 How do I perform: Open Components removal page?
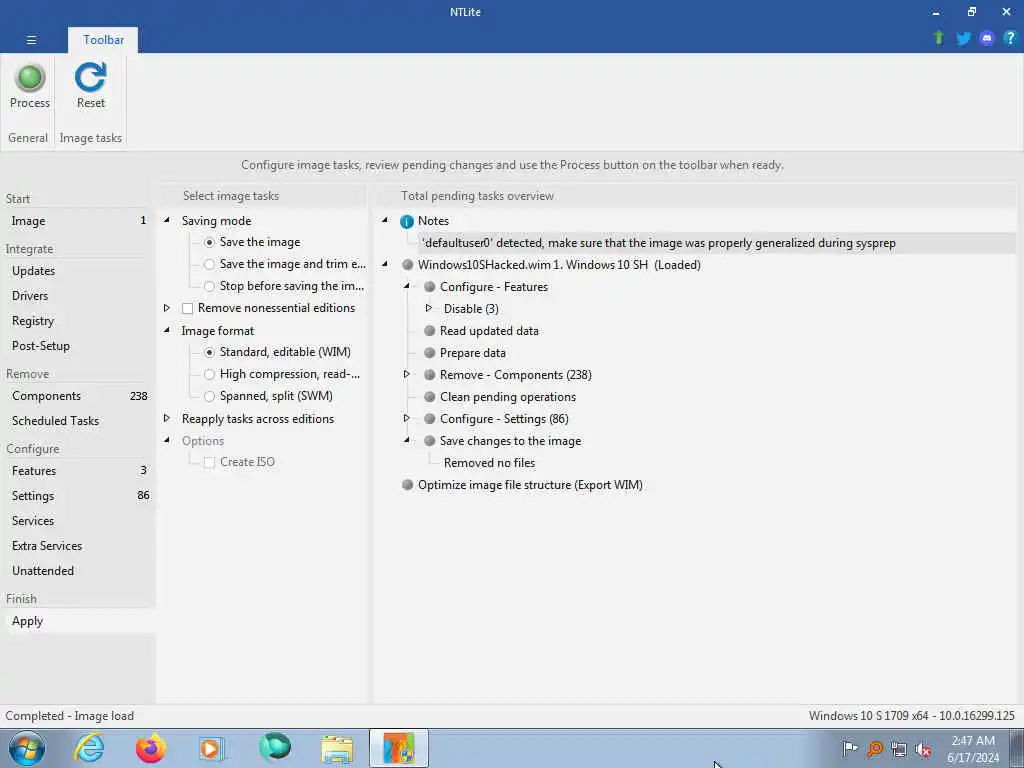click(78, 396)
